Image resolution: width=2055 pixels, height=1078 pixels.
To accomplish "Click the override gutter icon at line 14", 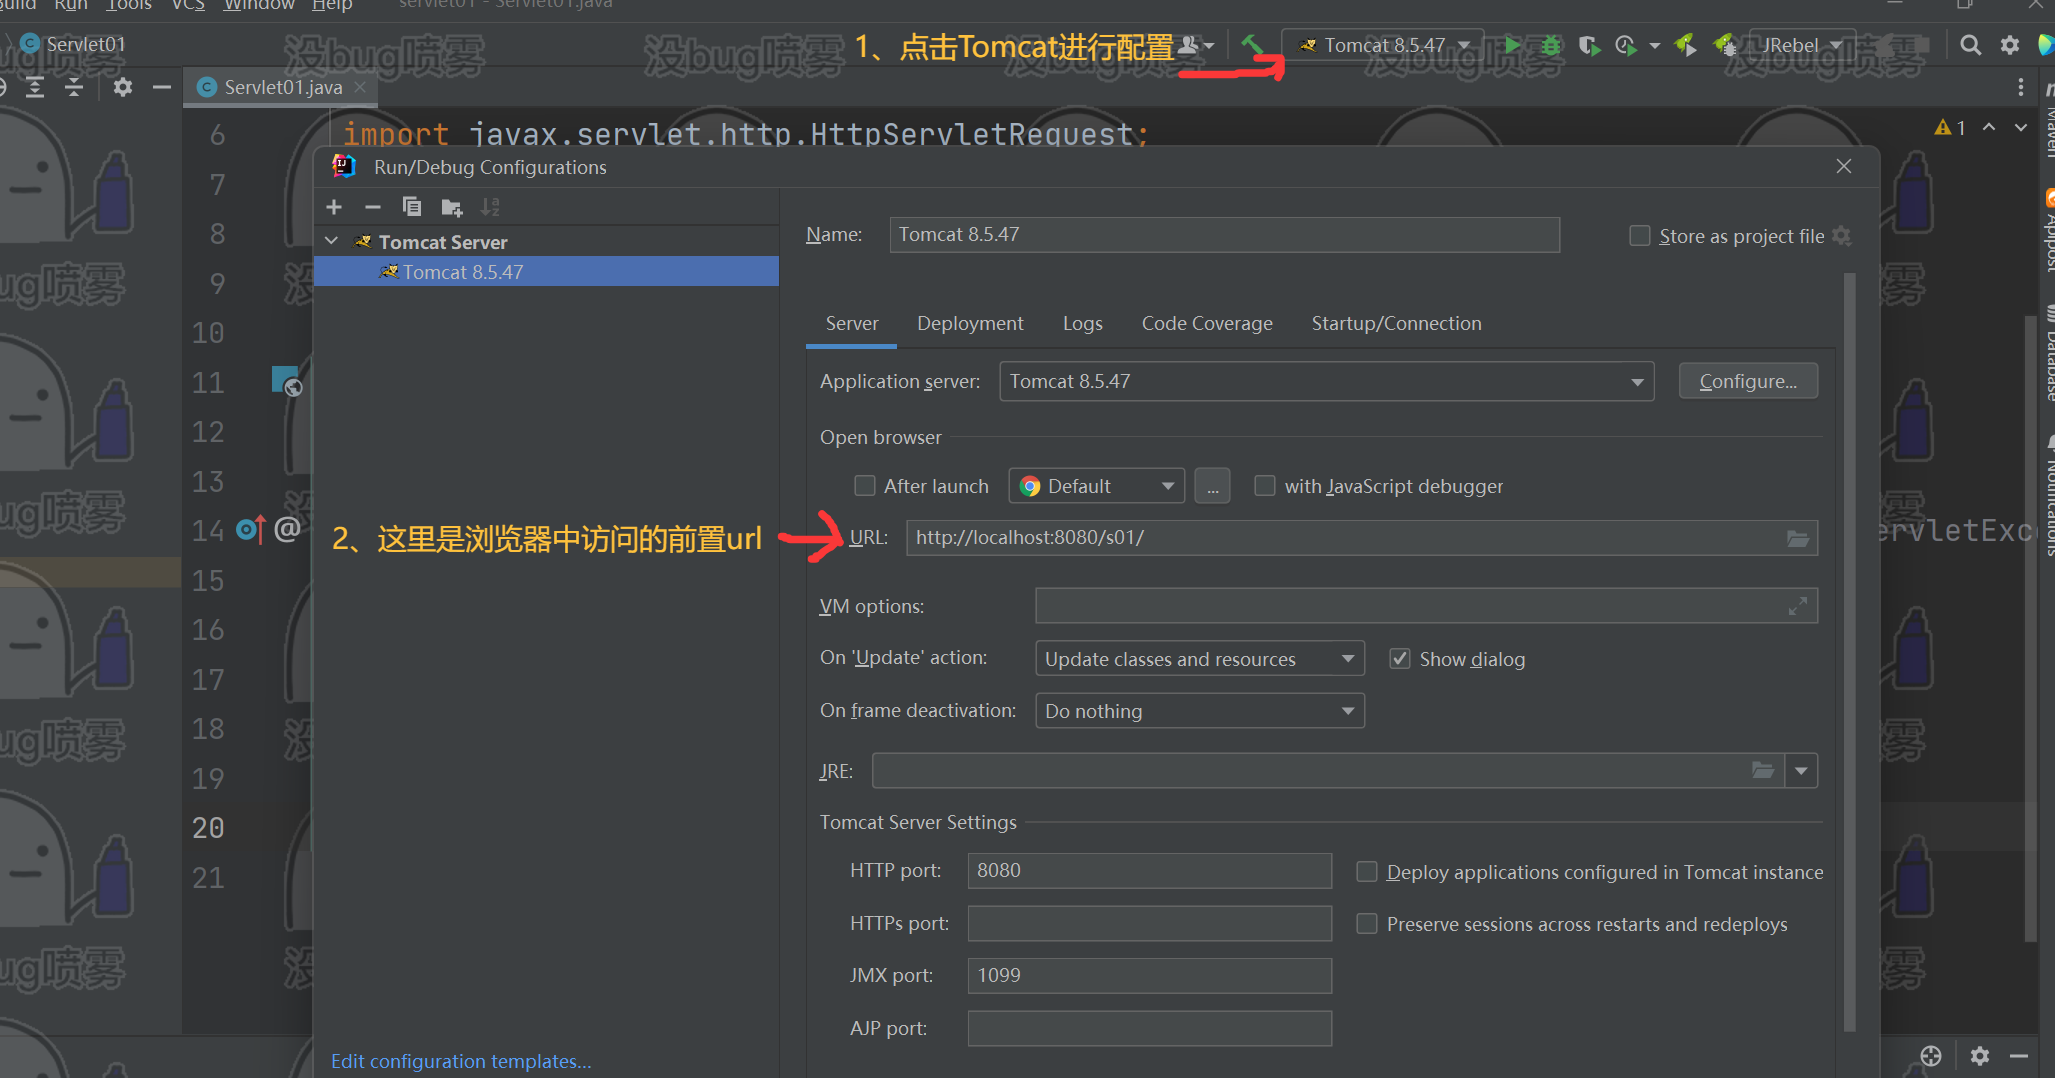I will [x=251, y=529].
